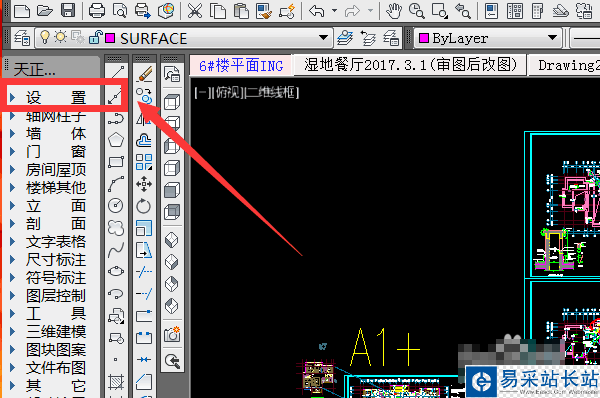The image size is (600, 398).
Task: Select the SW Isometric view icon
Action: click(172, 240)
